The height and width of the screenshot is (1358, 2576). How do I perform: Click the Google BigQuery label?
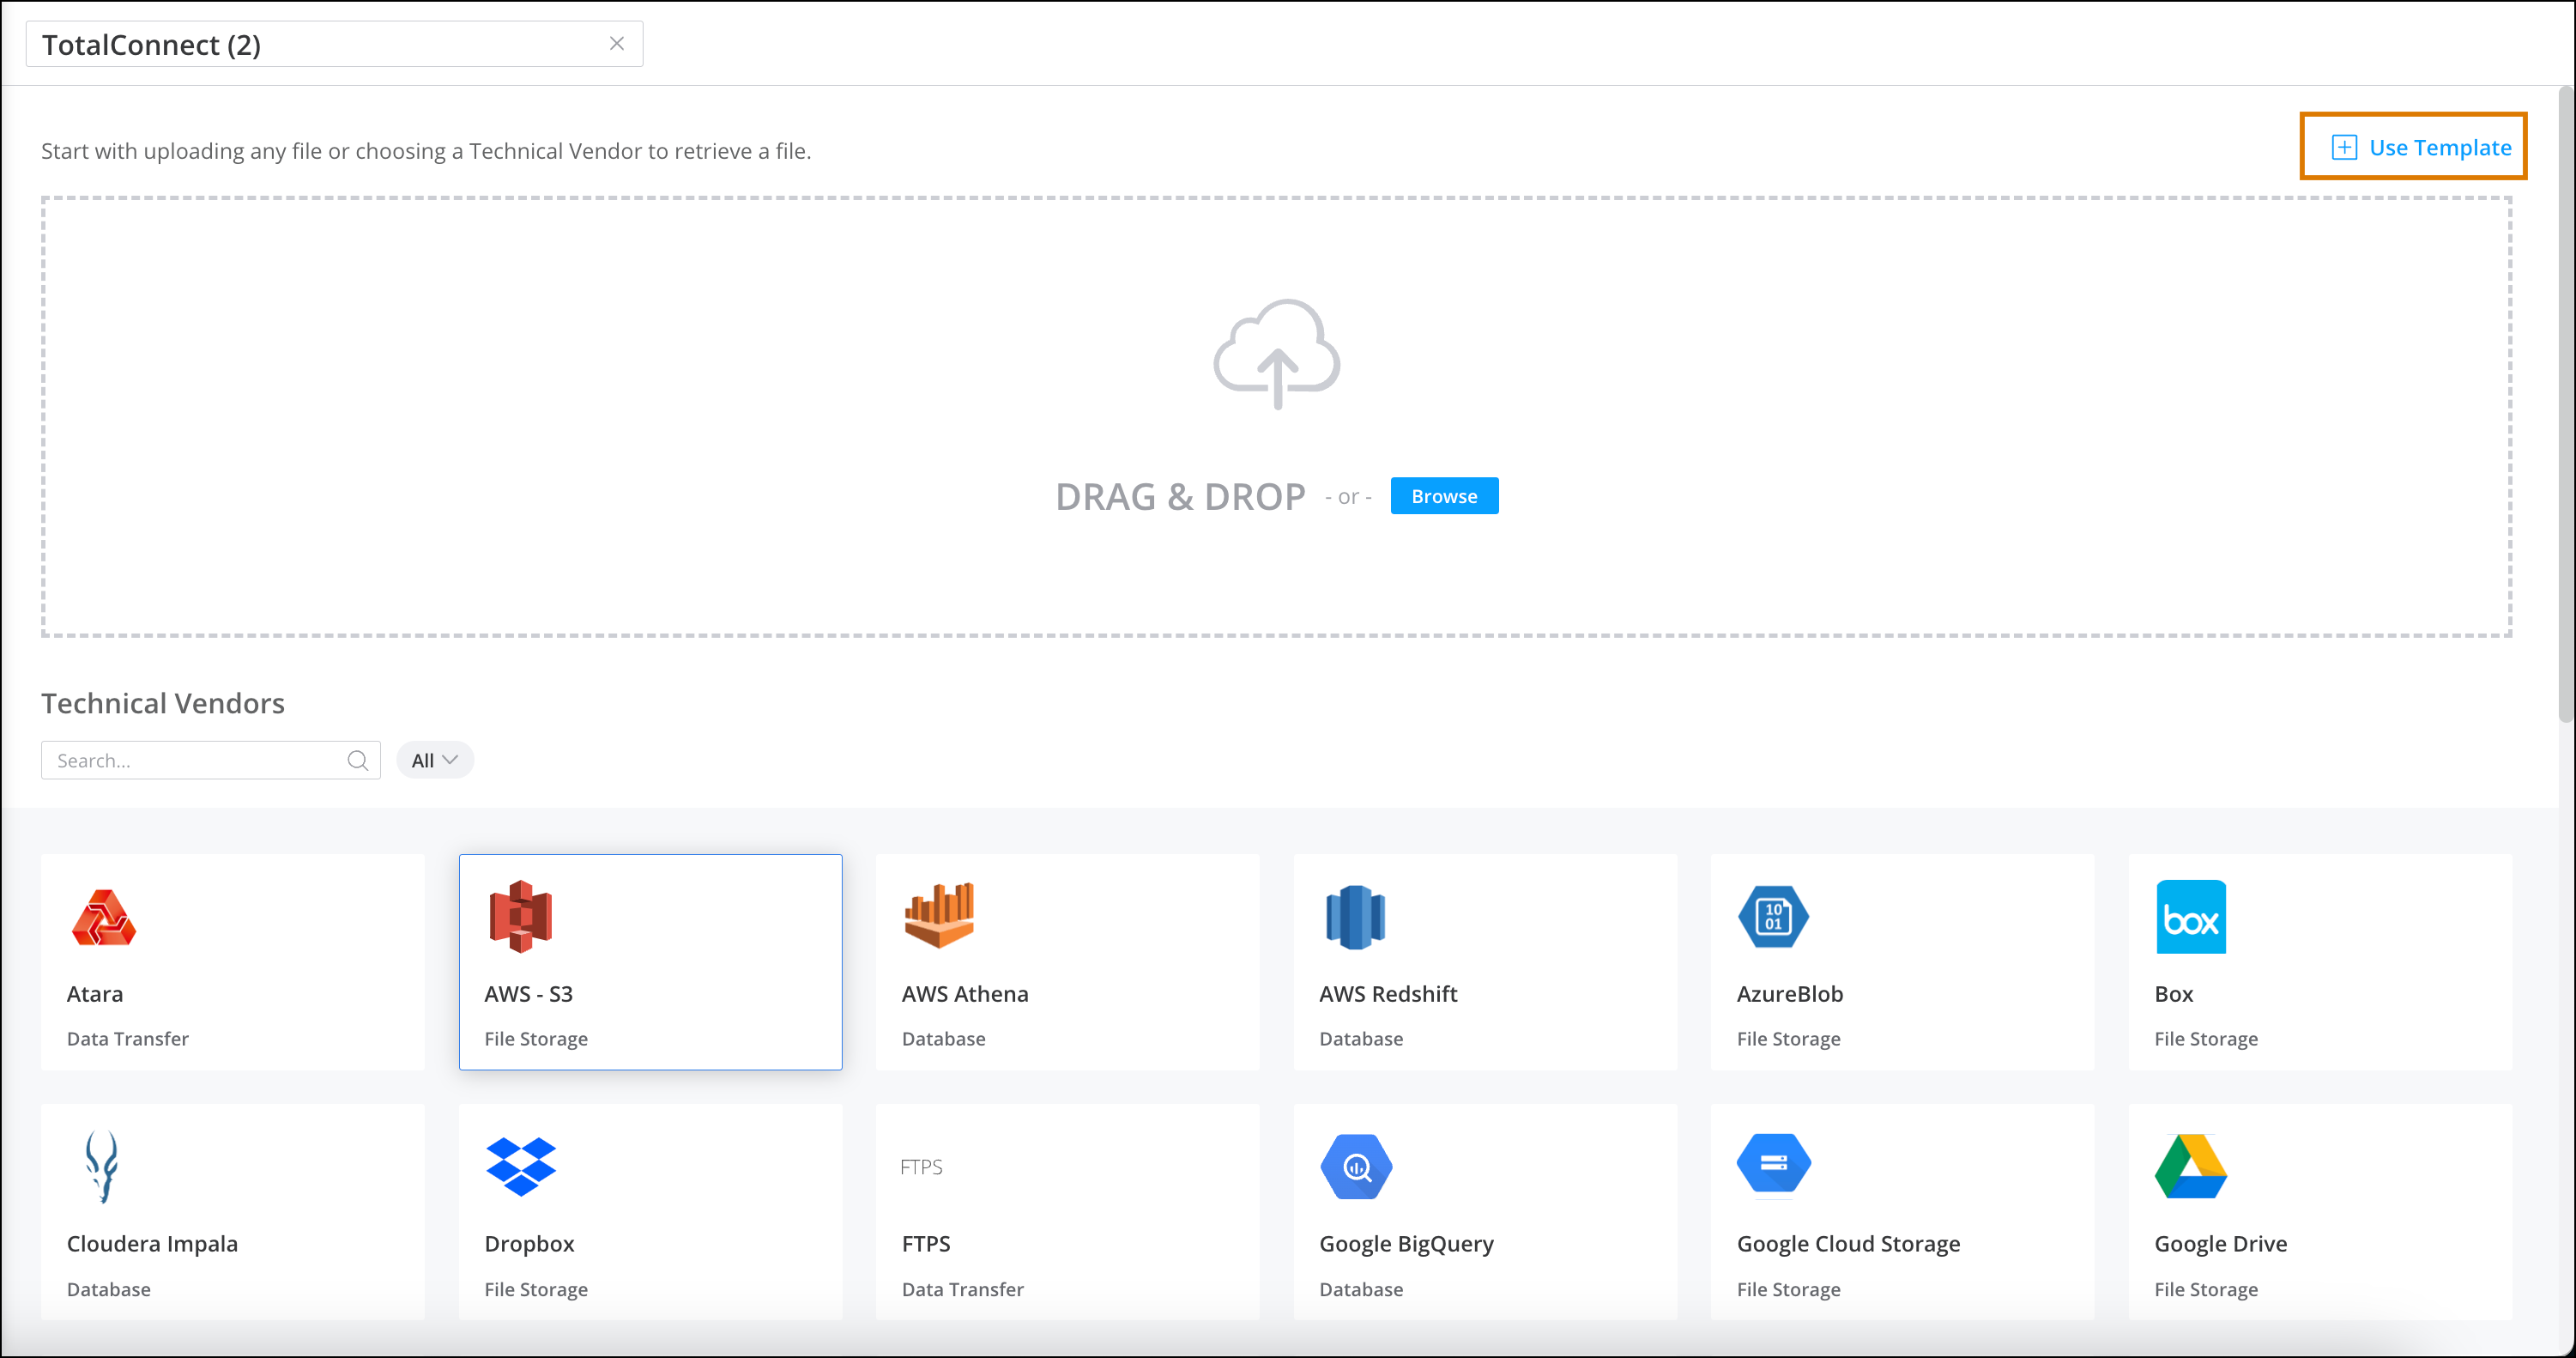coord(1405,1243)
